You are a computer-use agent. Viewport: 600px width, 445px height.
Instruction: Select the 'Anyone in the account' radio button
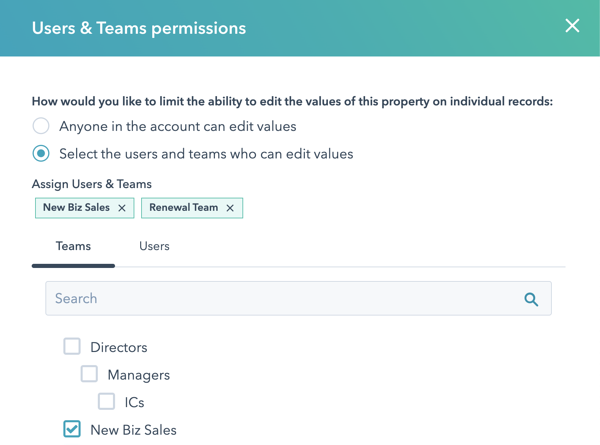coord(41,126)
